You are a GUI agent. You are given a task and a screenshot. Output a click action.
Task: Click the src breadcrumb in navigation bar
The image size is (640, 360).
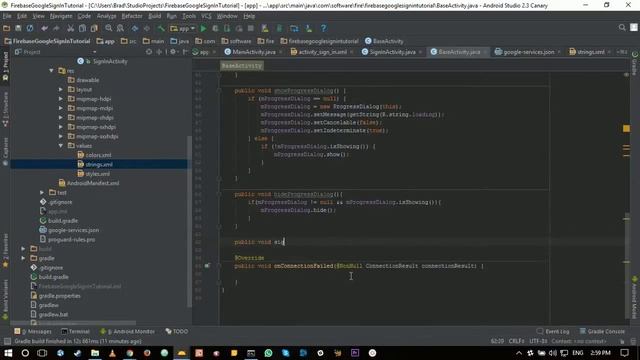[129, 41]
